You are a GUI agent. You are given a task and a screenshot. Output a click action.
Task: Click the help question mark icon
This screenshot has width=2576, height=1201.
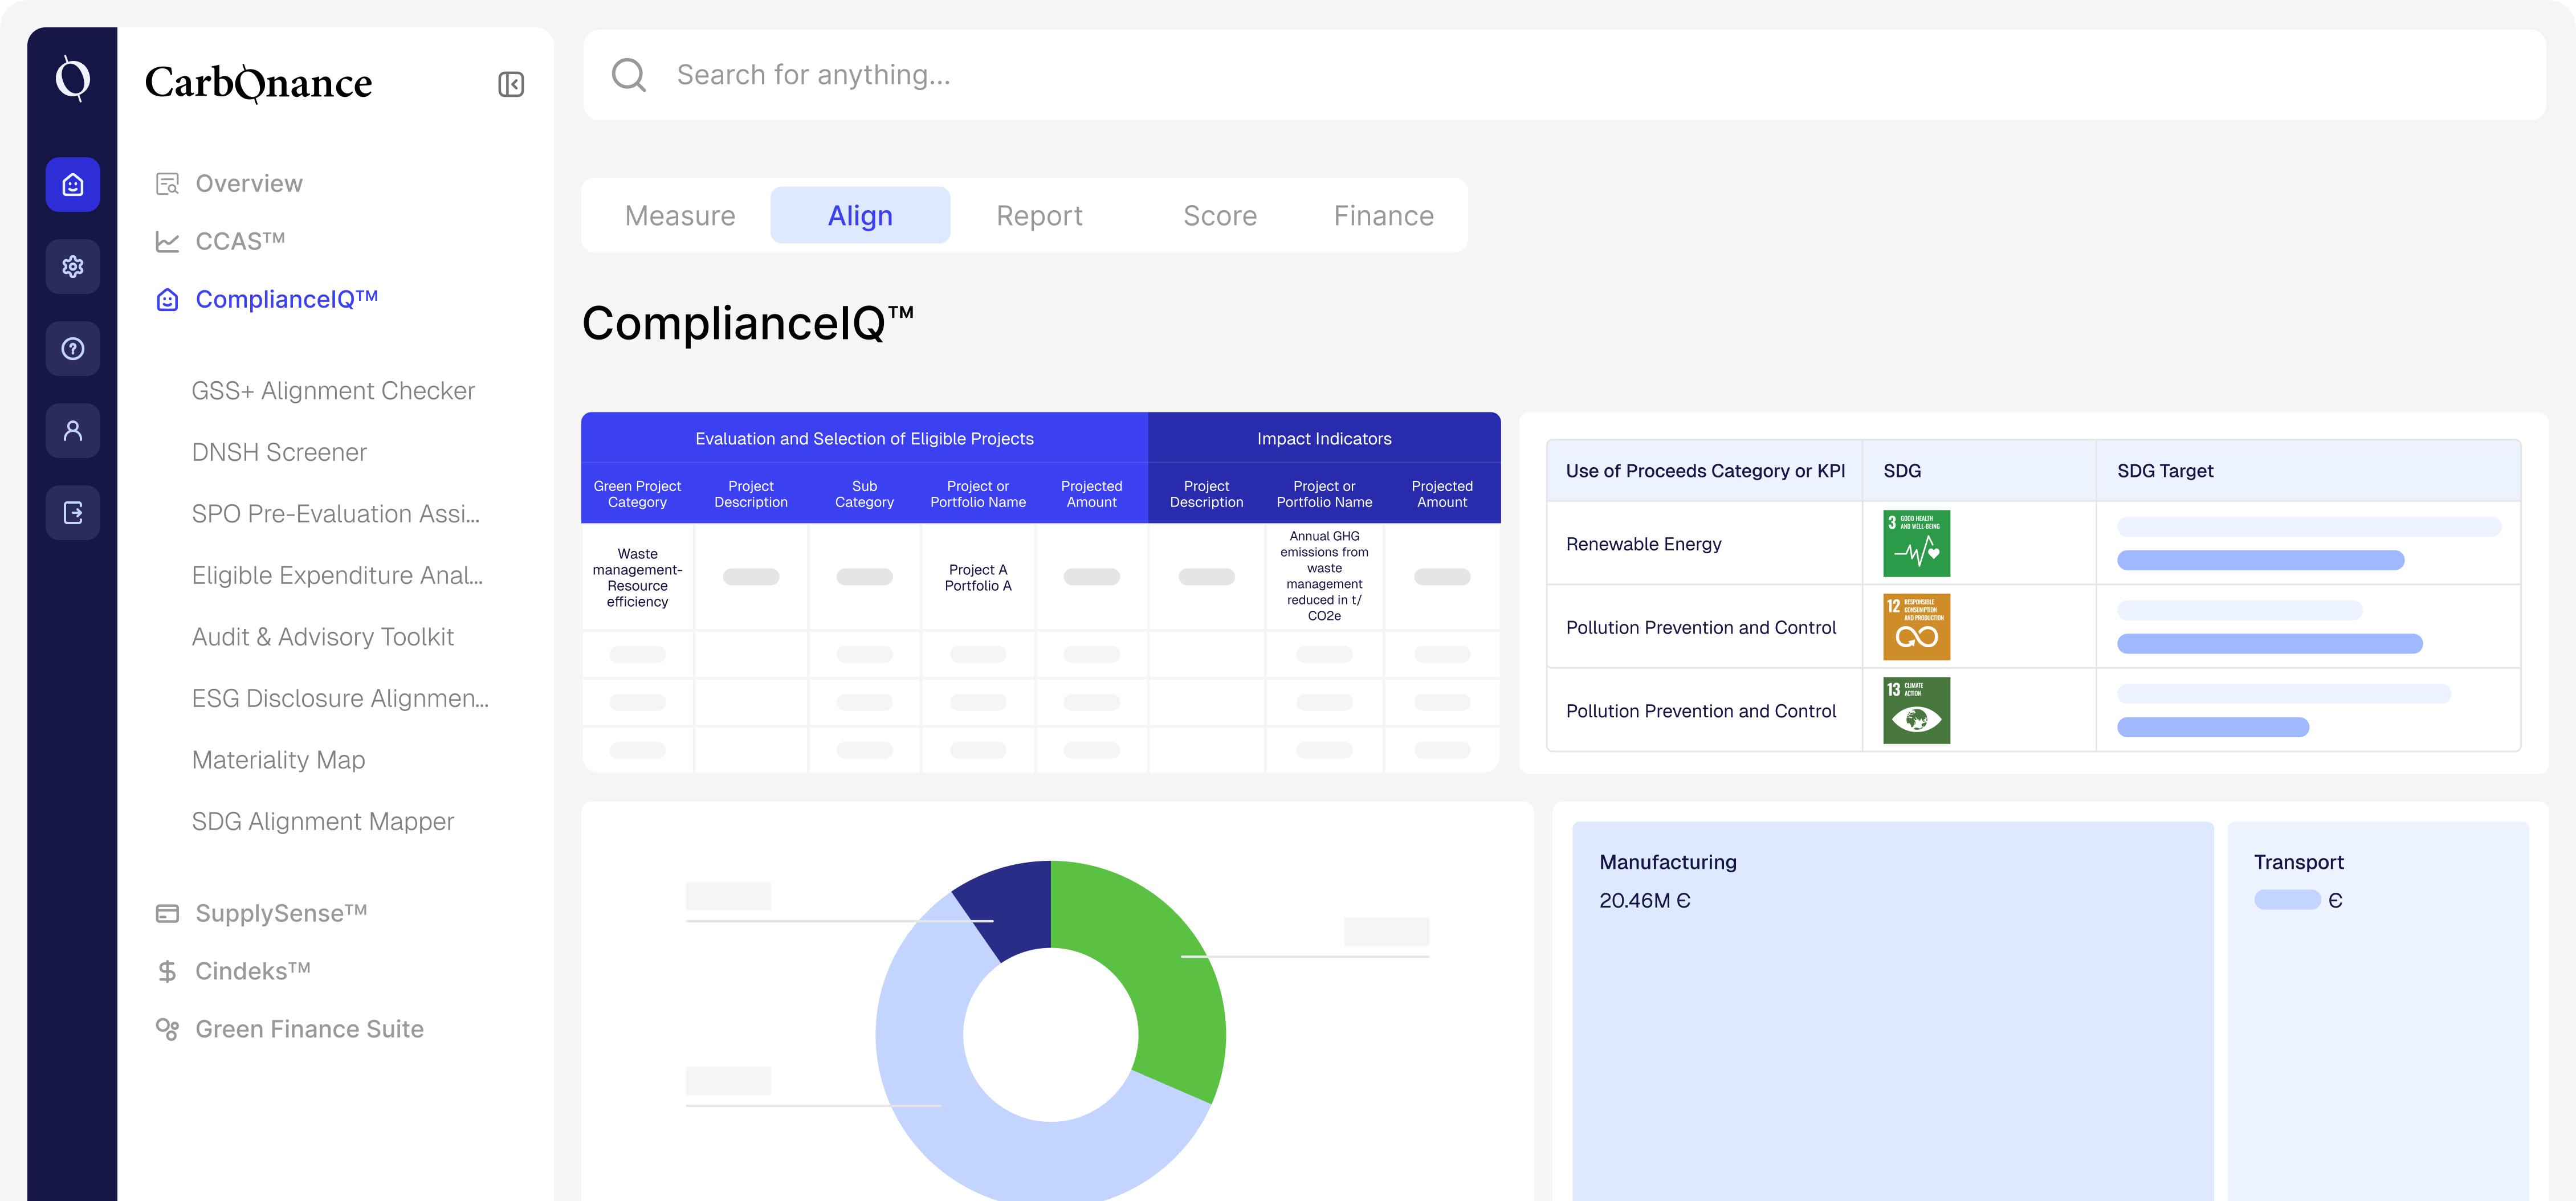coord(72,348)
